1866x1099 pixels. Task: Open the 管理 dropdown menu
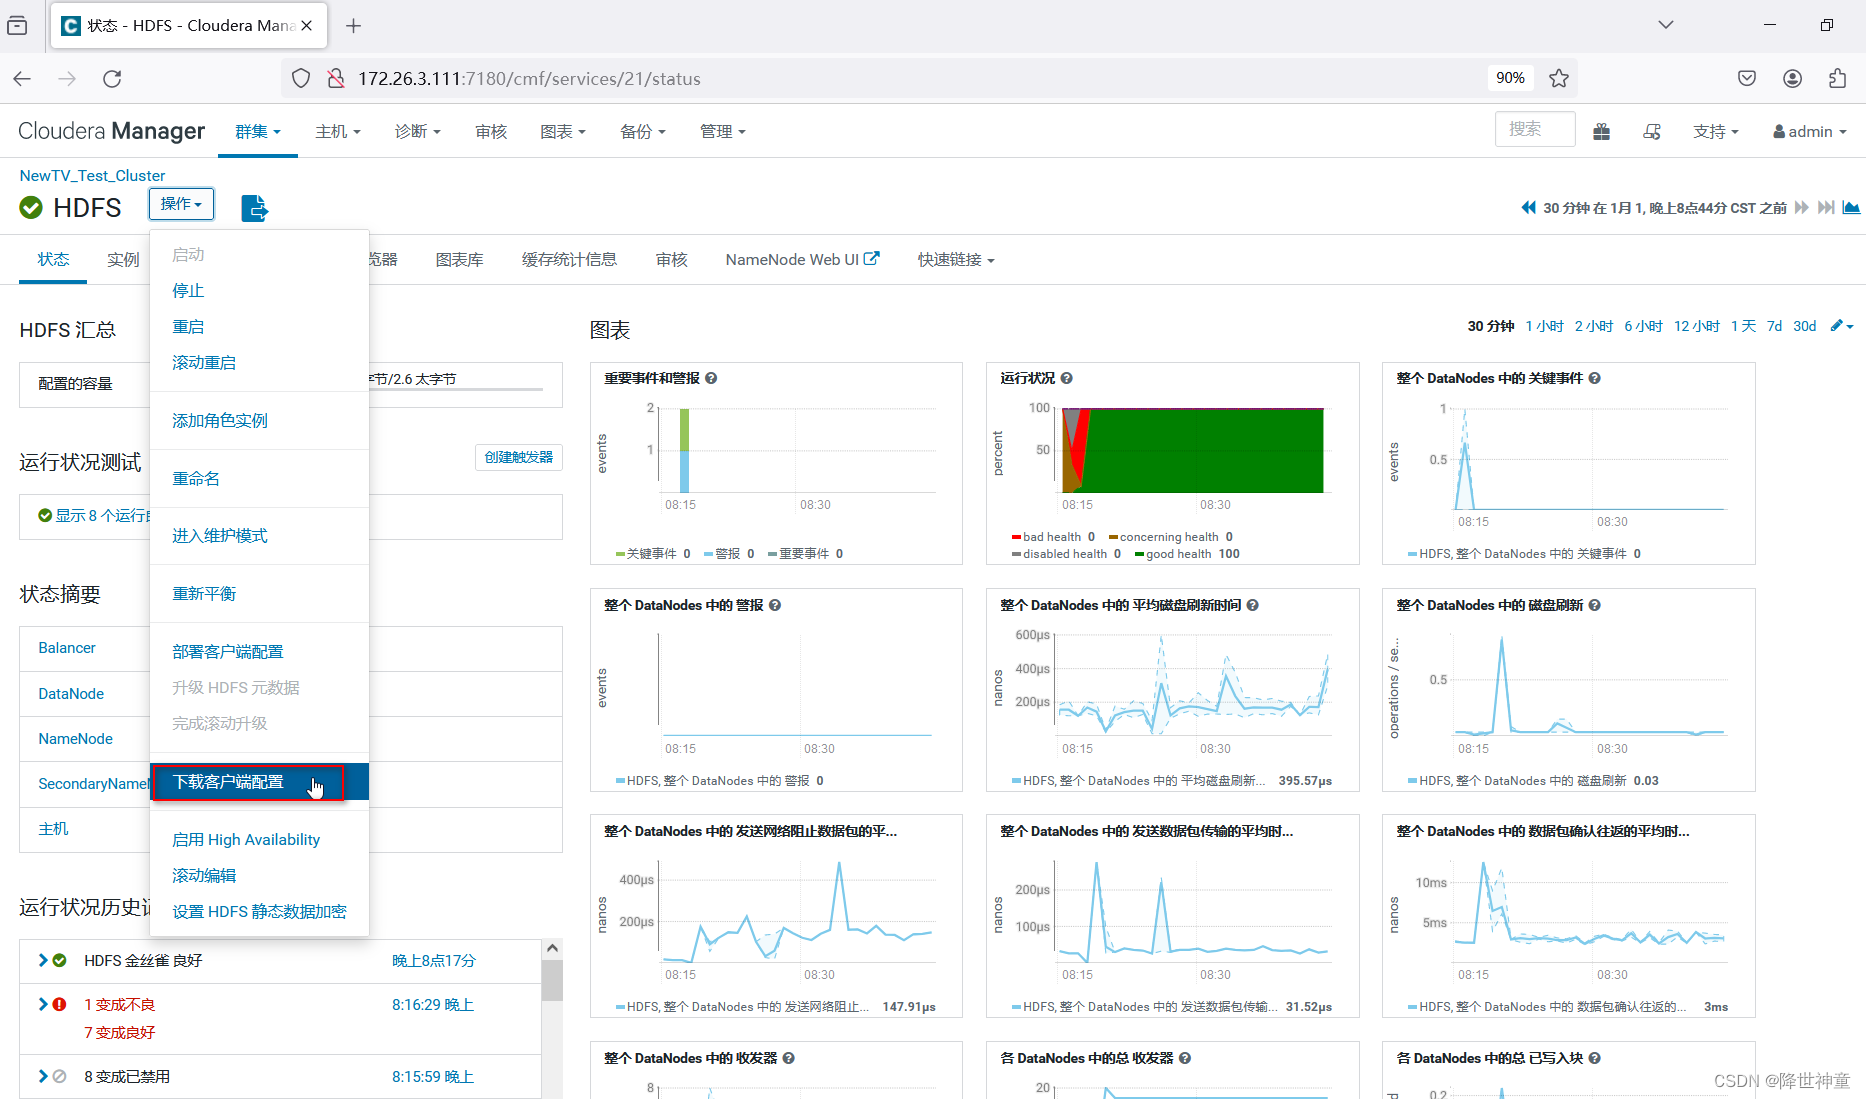(x=722, y=131)
